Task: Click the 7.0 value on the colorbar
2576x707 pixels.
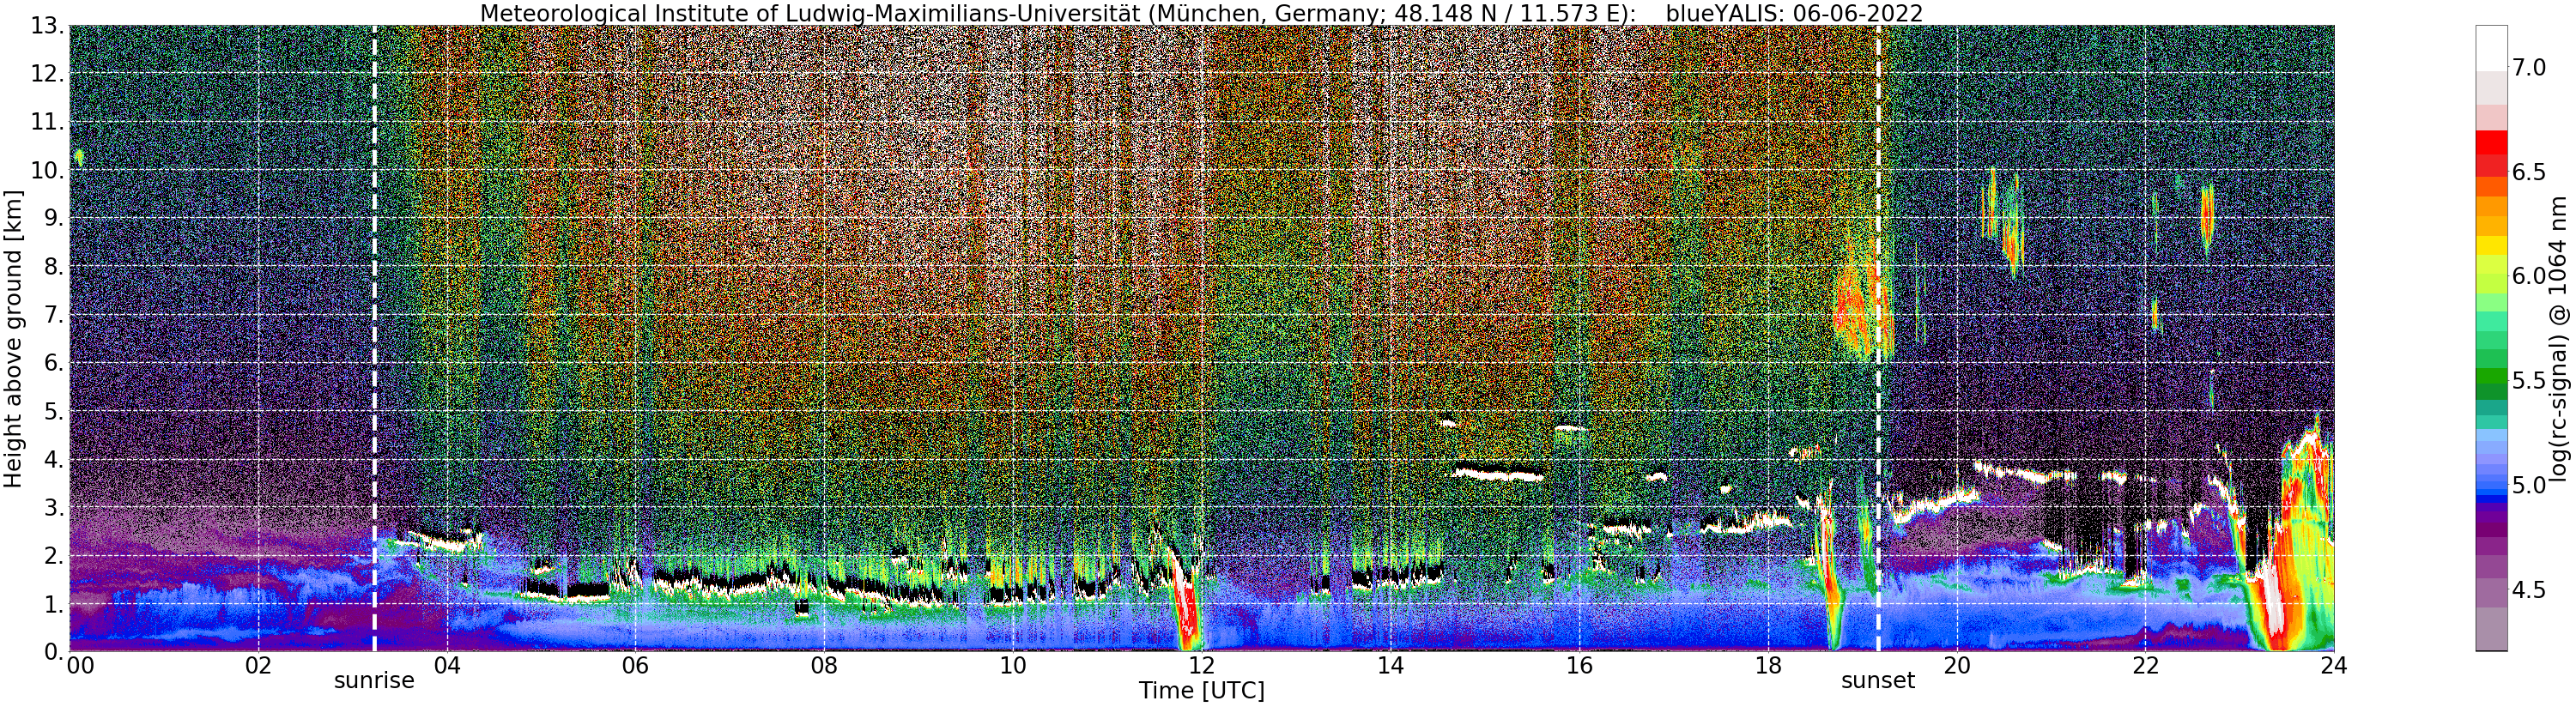Action: click(2529, 67)
